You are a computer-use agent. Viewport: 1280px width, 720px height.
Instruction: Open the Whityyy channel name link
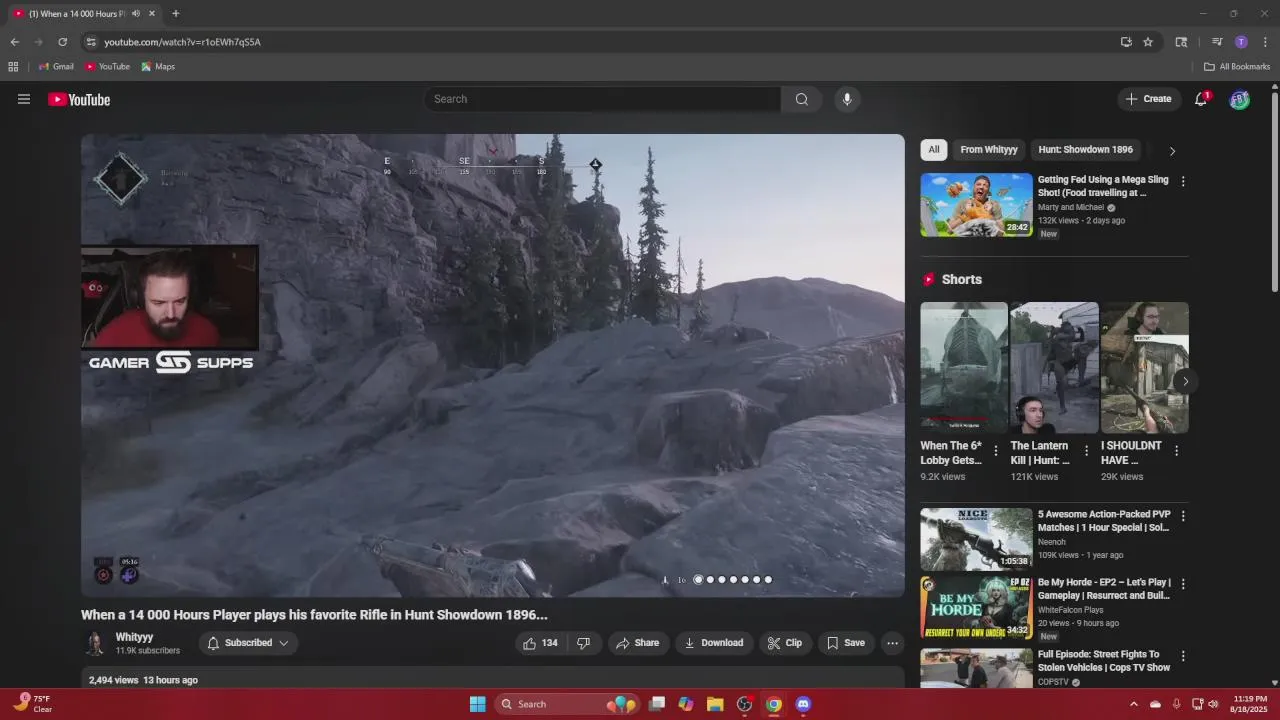134,637
